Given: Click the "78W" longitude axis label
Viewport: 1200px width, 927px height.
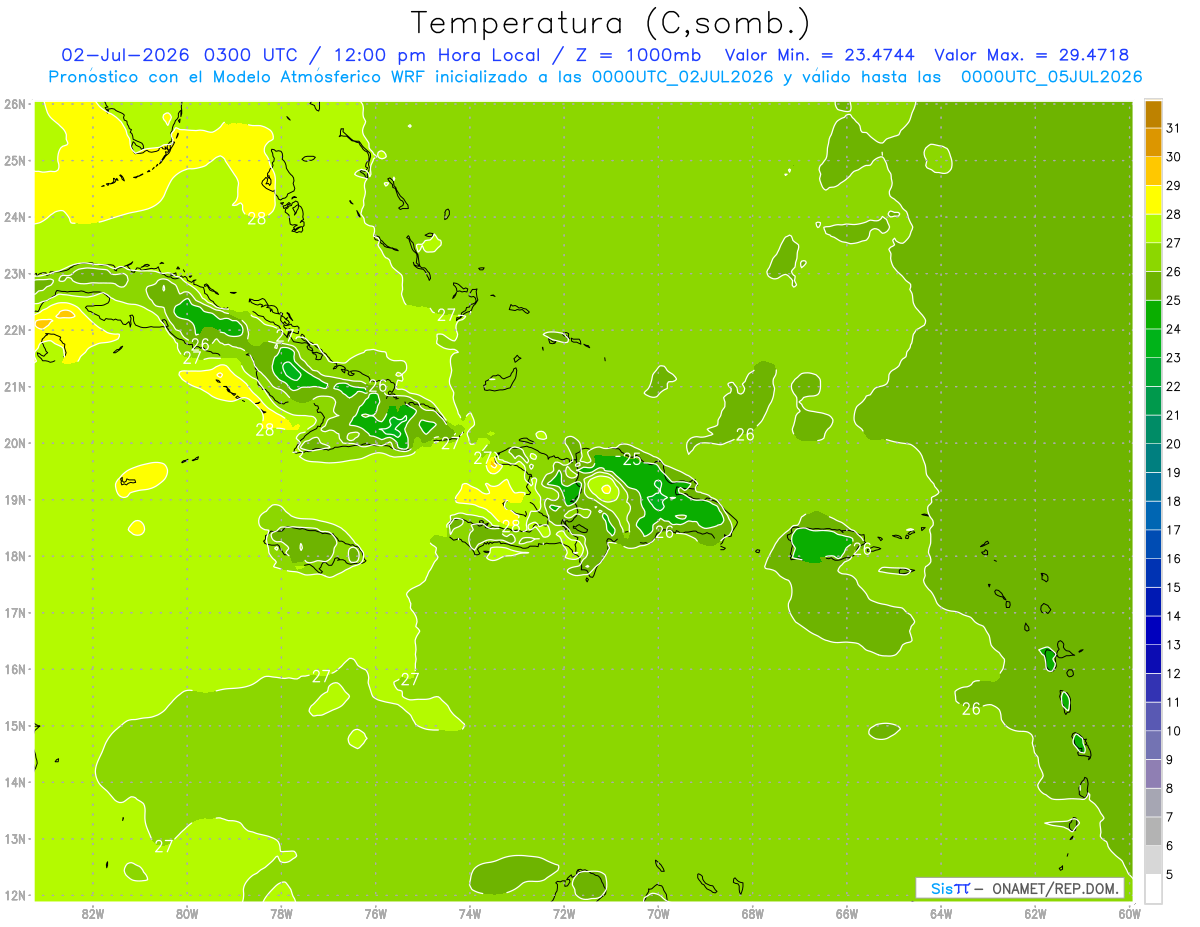Looking at the screenshot, I should (x=281, y=913).
